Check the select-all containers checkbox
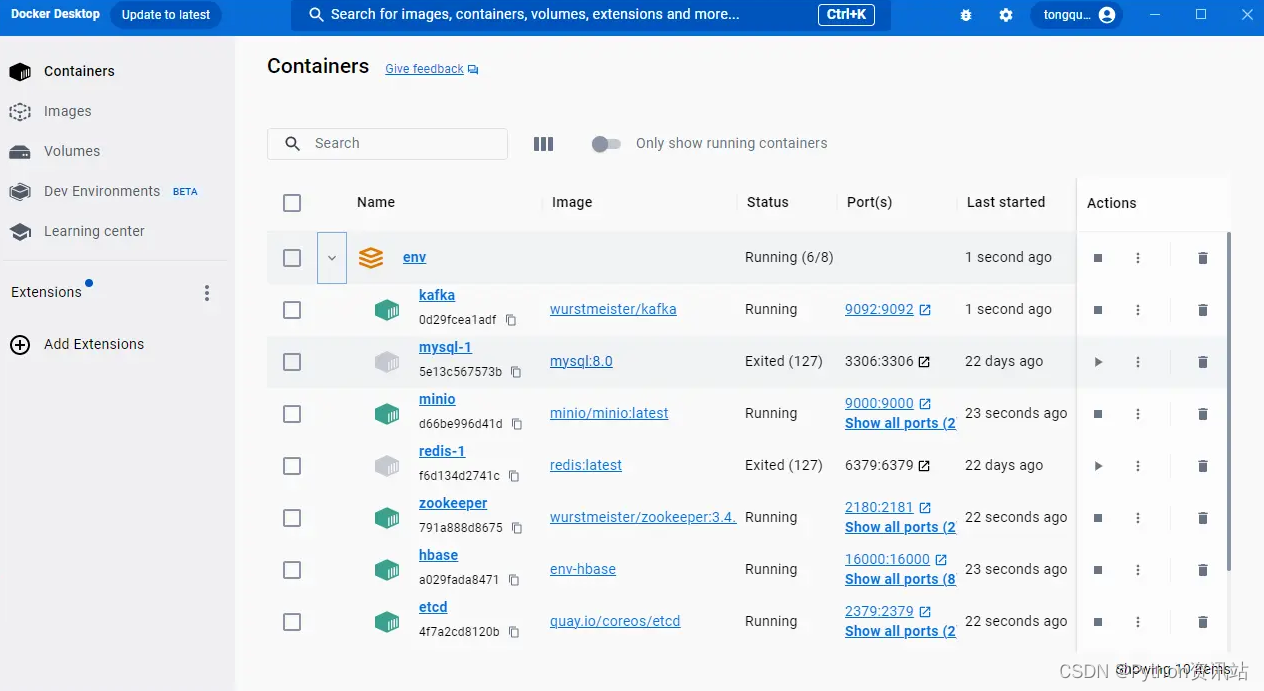The height and width of the screenshot is (691, 1264). coord(292,203)
